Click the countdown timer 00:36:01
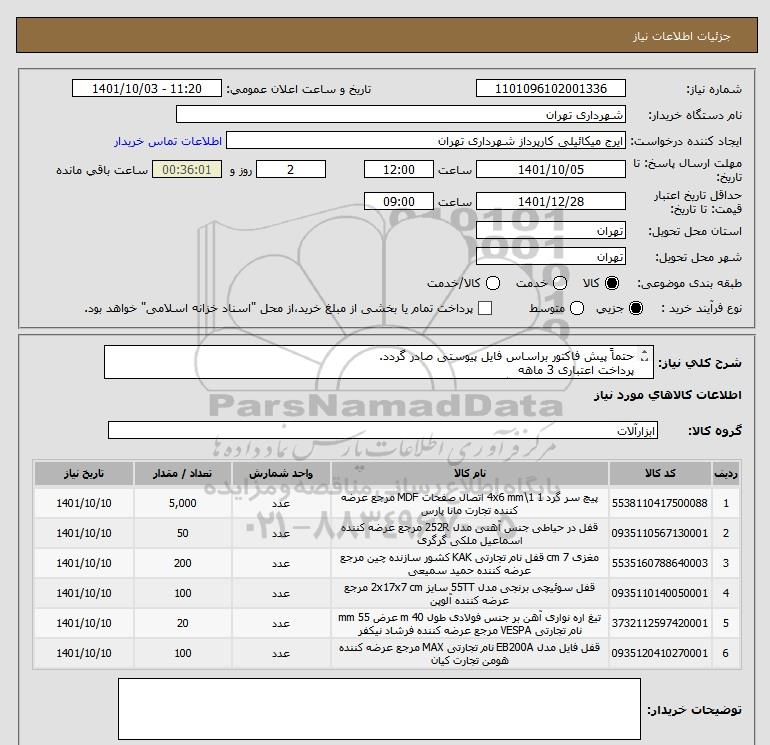 pyautogui.click(x=187, y=169)
